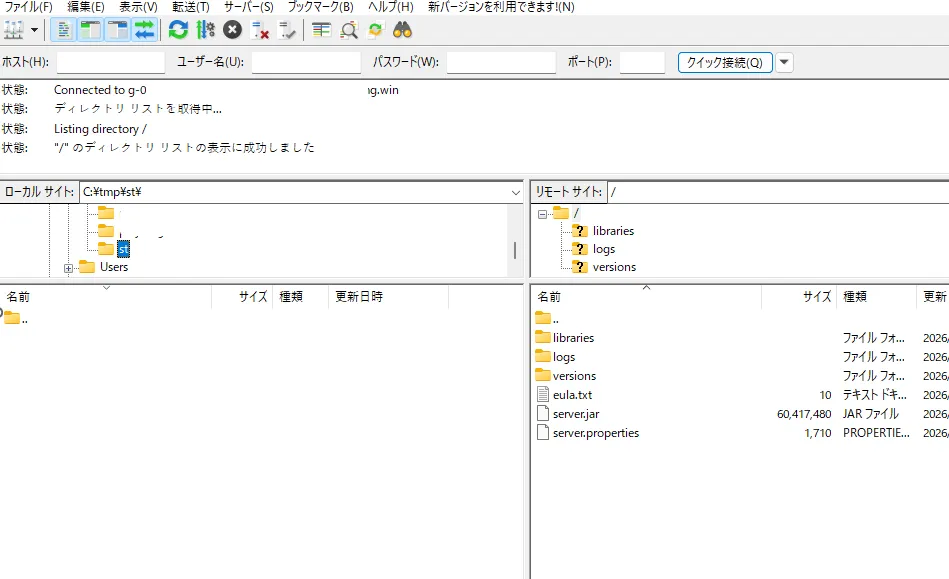Open the Site Manager dropdown arrow

point(35,30)
